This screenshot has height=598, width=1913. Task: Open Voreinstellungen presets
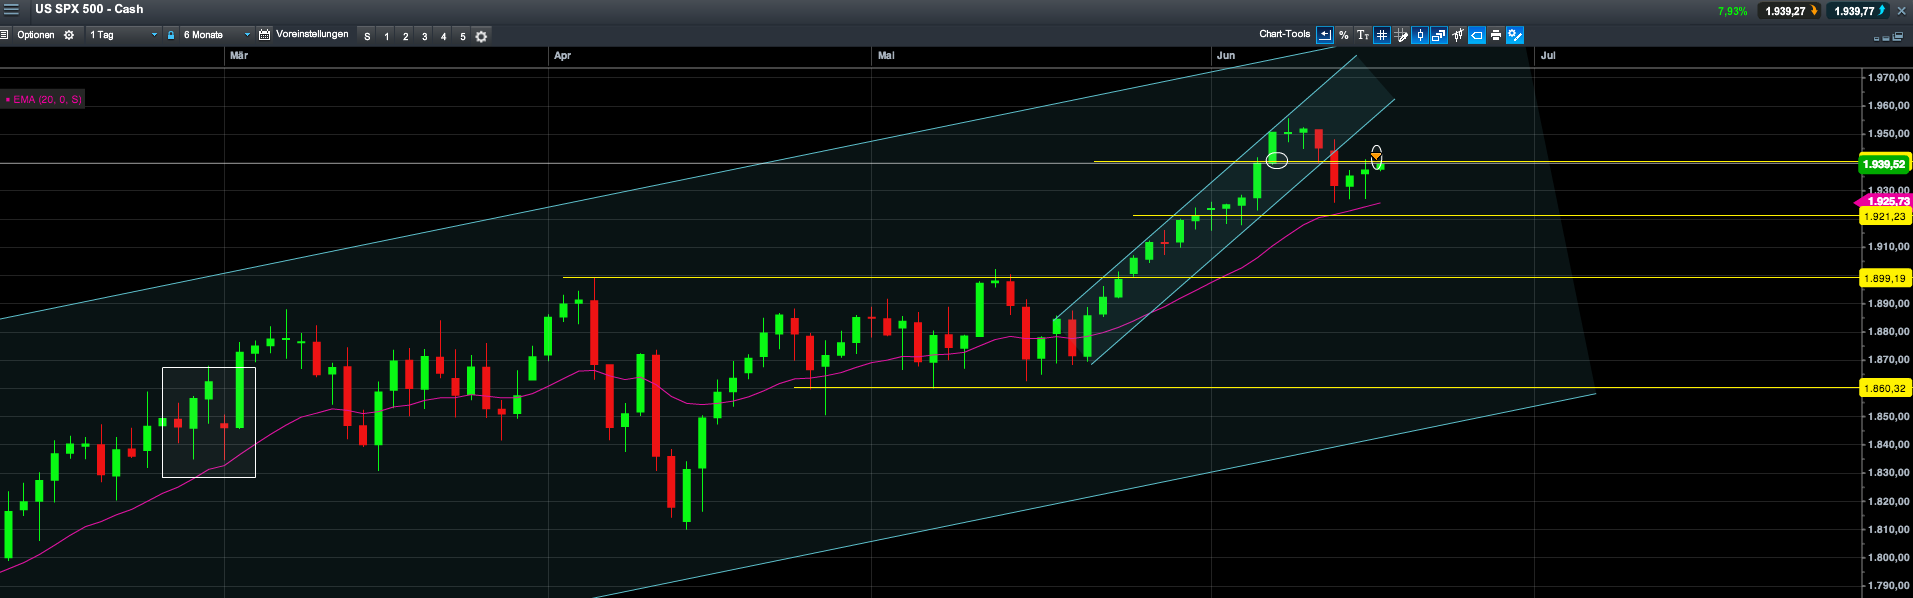point(312,34)
